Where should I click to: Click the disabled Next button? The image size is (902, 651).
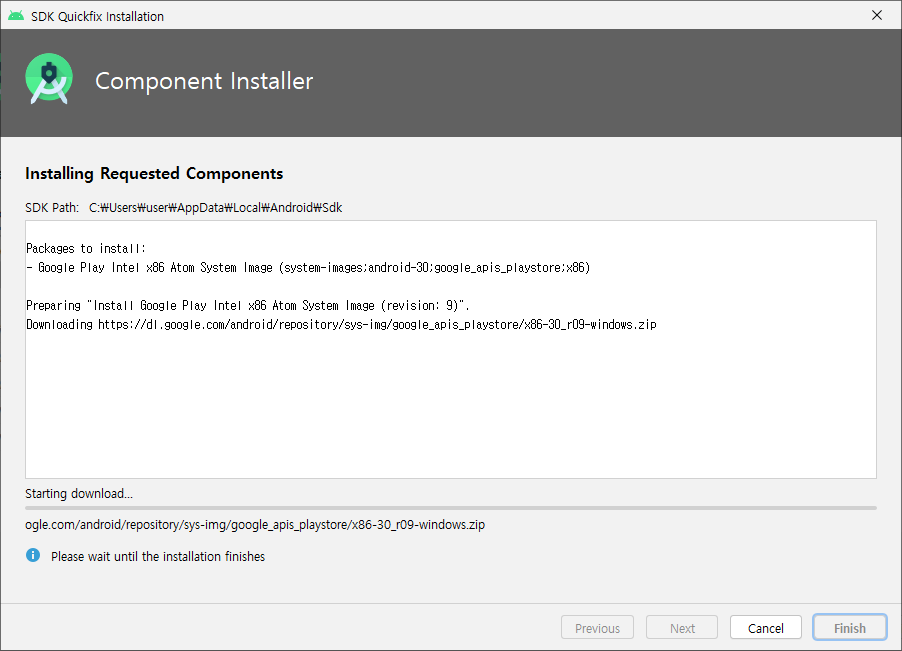pos(682,627)
